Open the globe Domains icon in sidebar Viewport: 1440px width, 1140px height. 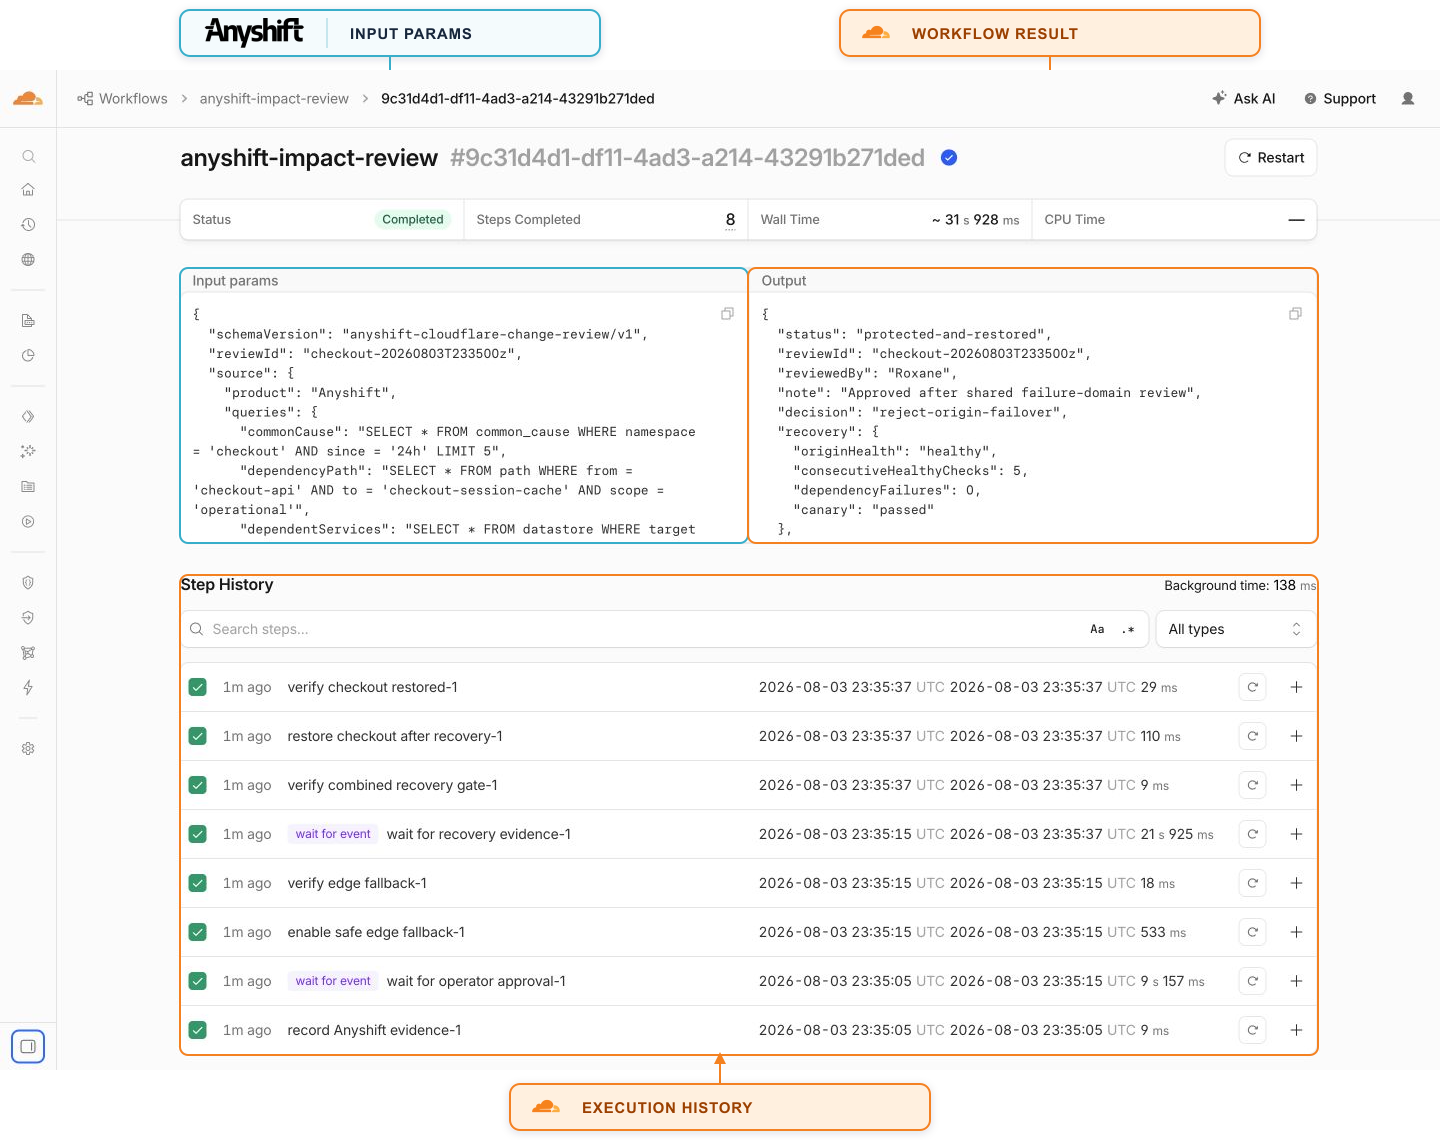coord(28,260)
